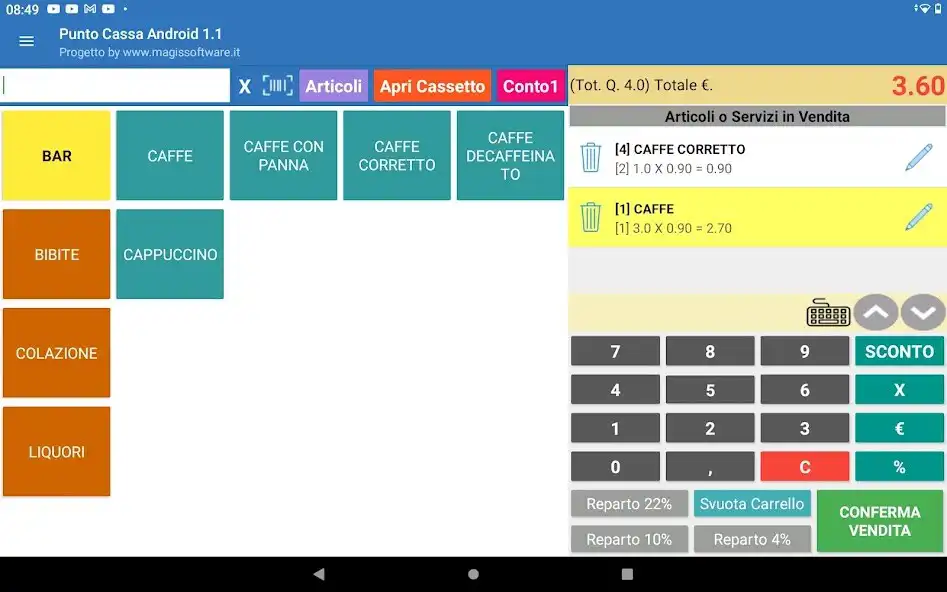Screen dimensions: 947x592
Task: Clear the search field with X icon
Action: tap(245, 86)
